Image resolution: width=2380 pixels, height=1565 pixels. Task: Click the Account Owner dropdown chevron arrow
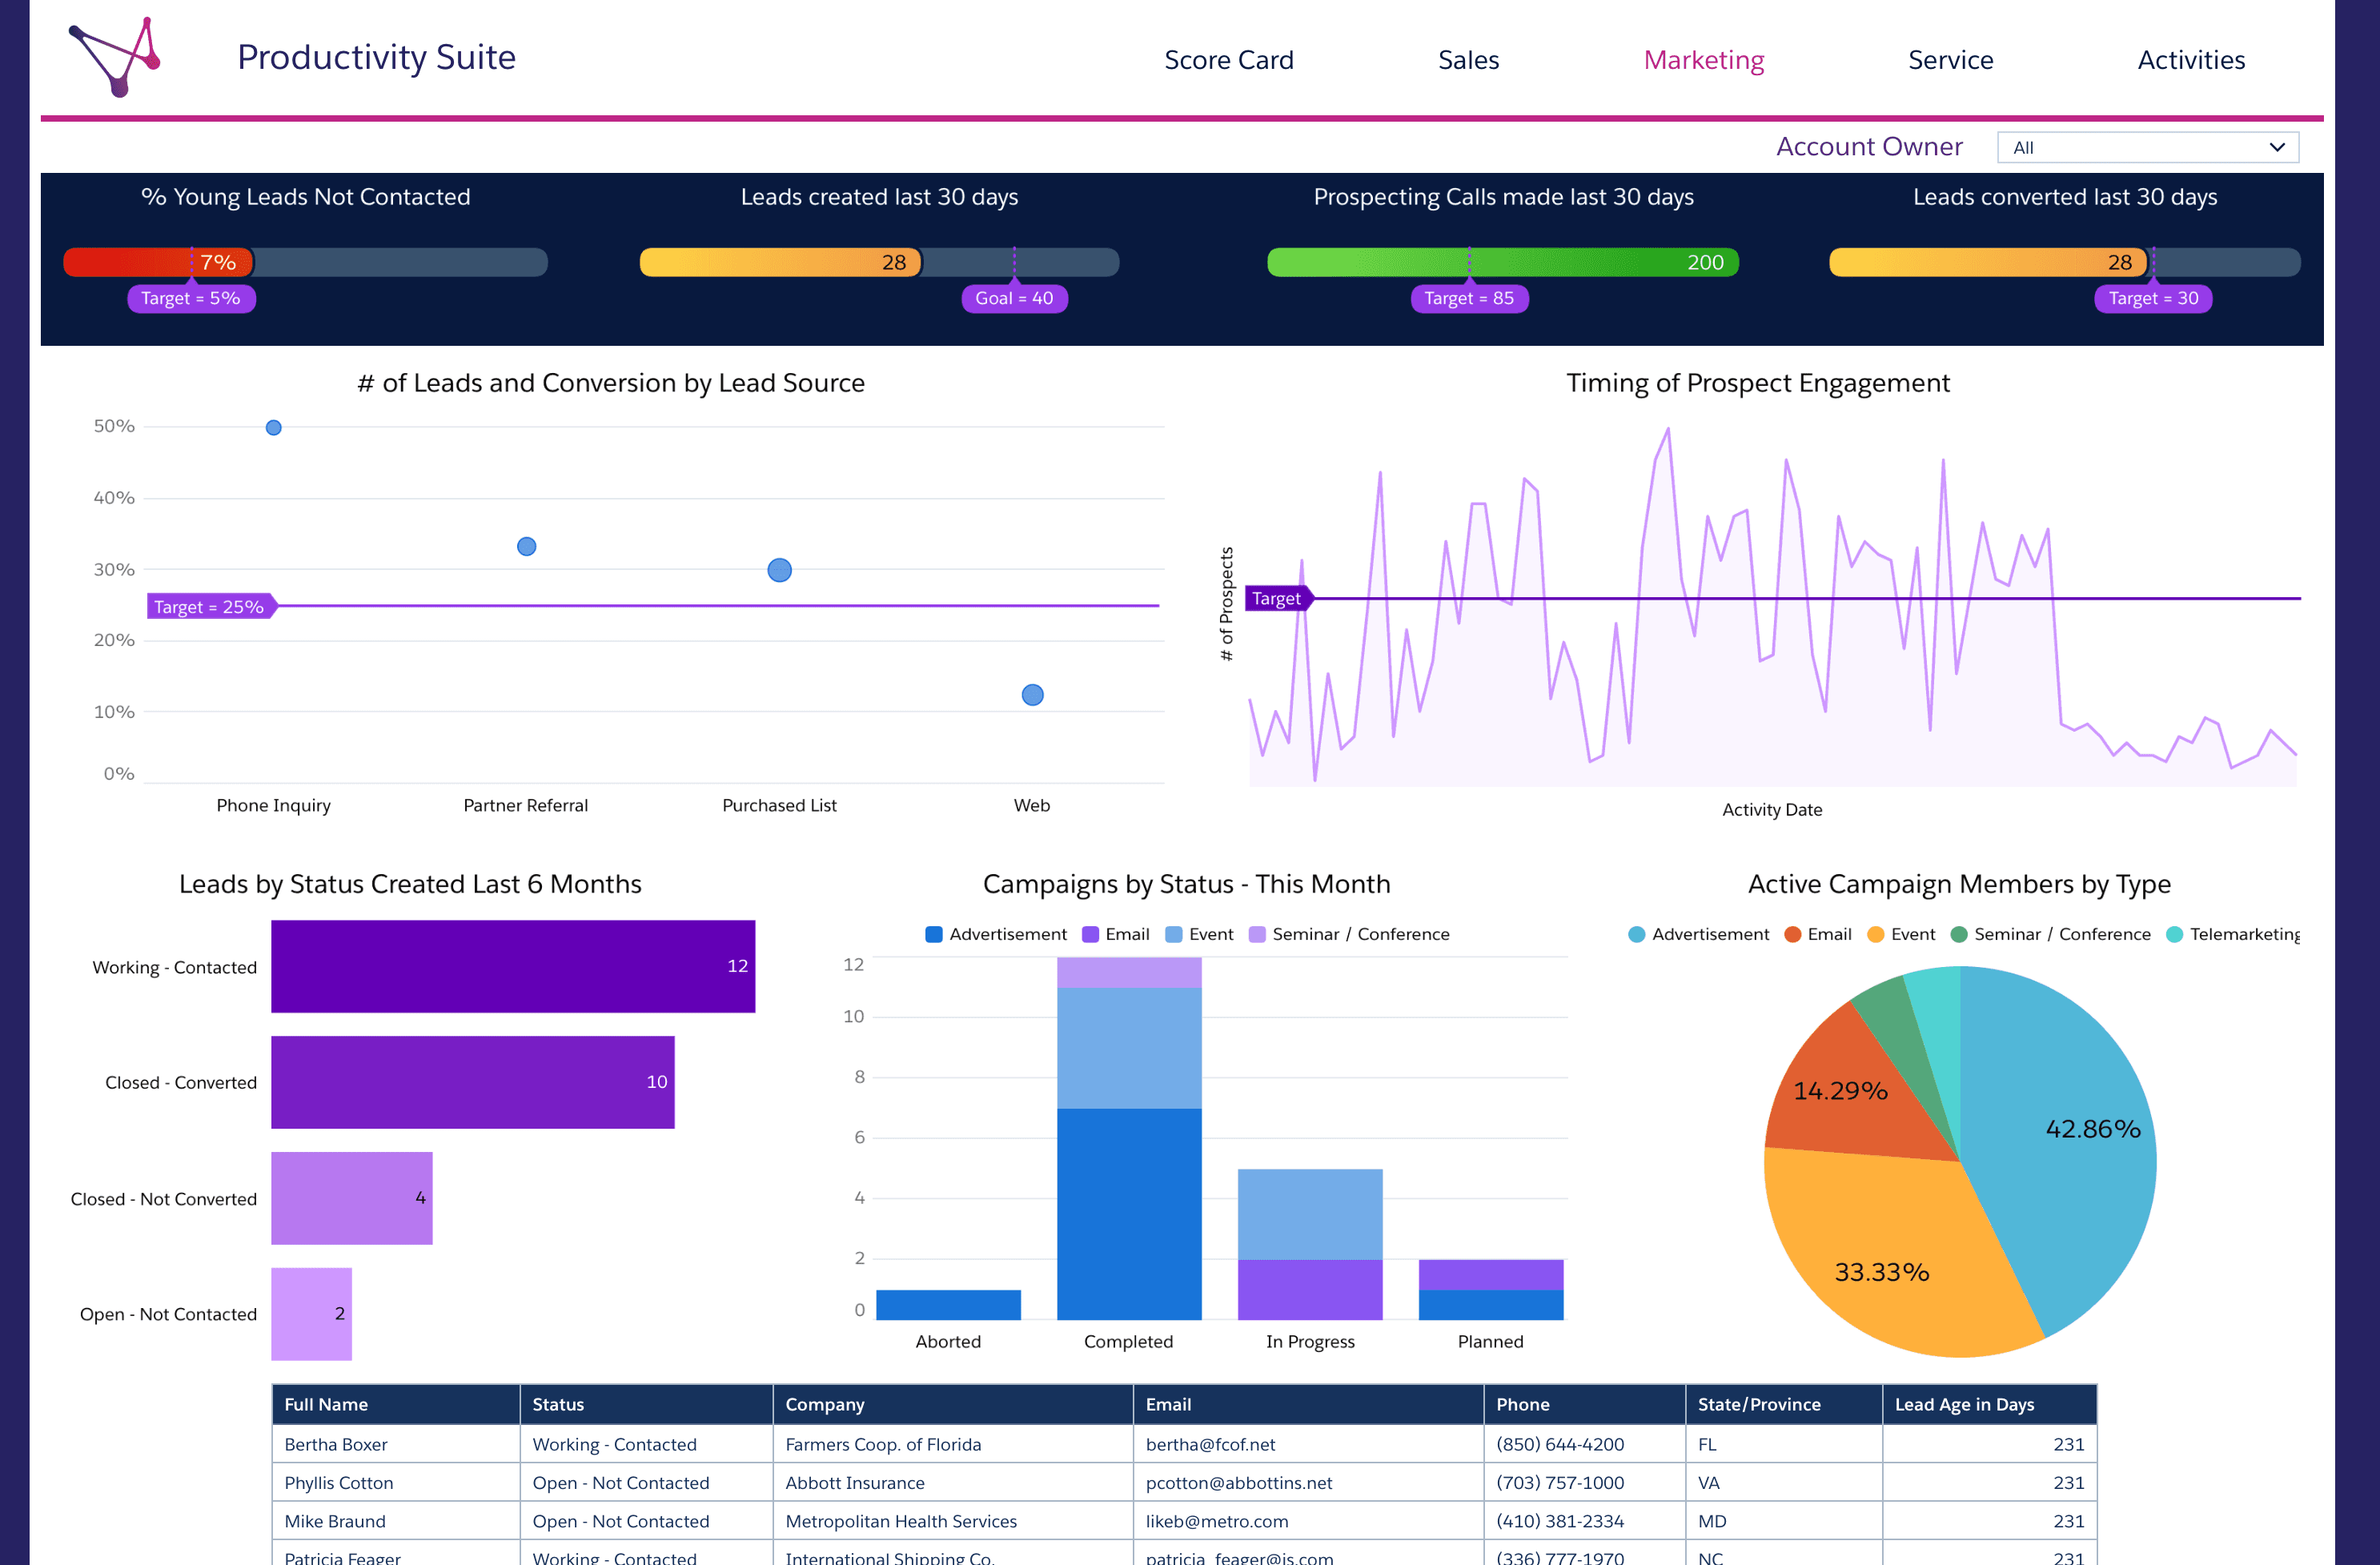coord(2277,147)
